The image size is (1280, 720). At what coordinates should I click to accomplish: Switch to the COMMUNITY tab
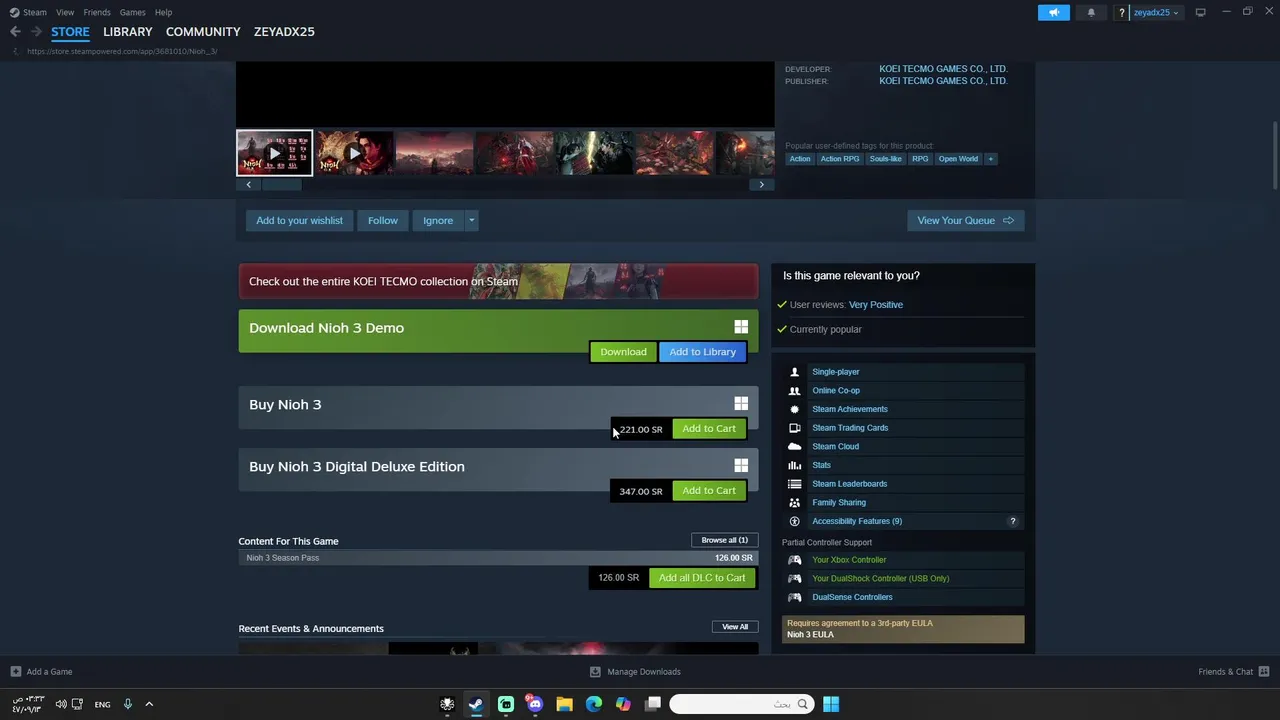[203, 32]
